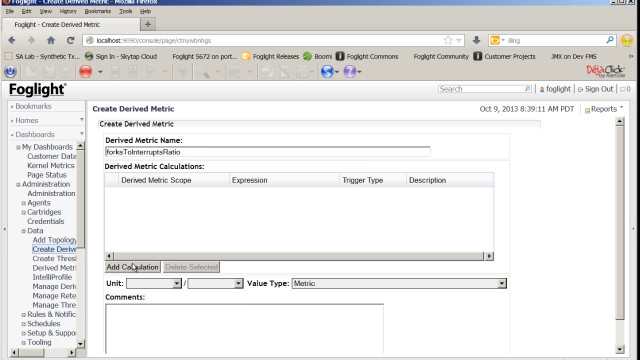Click the Delete Selected button

pos(191,267)
